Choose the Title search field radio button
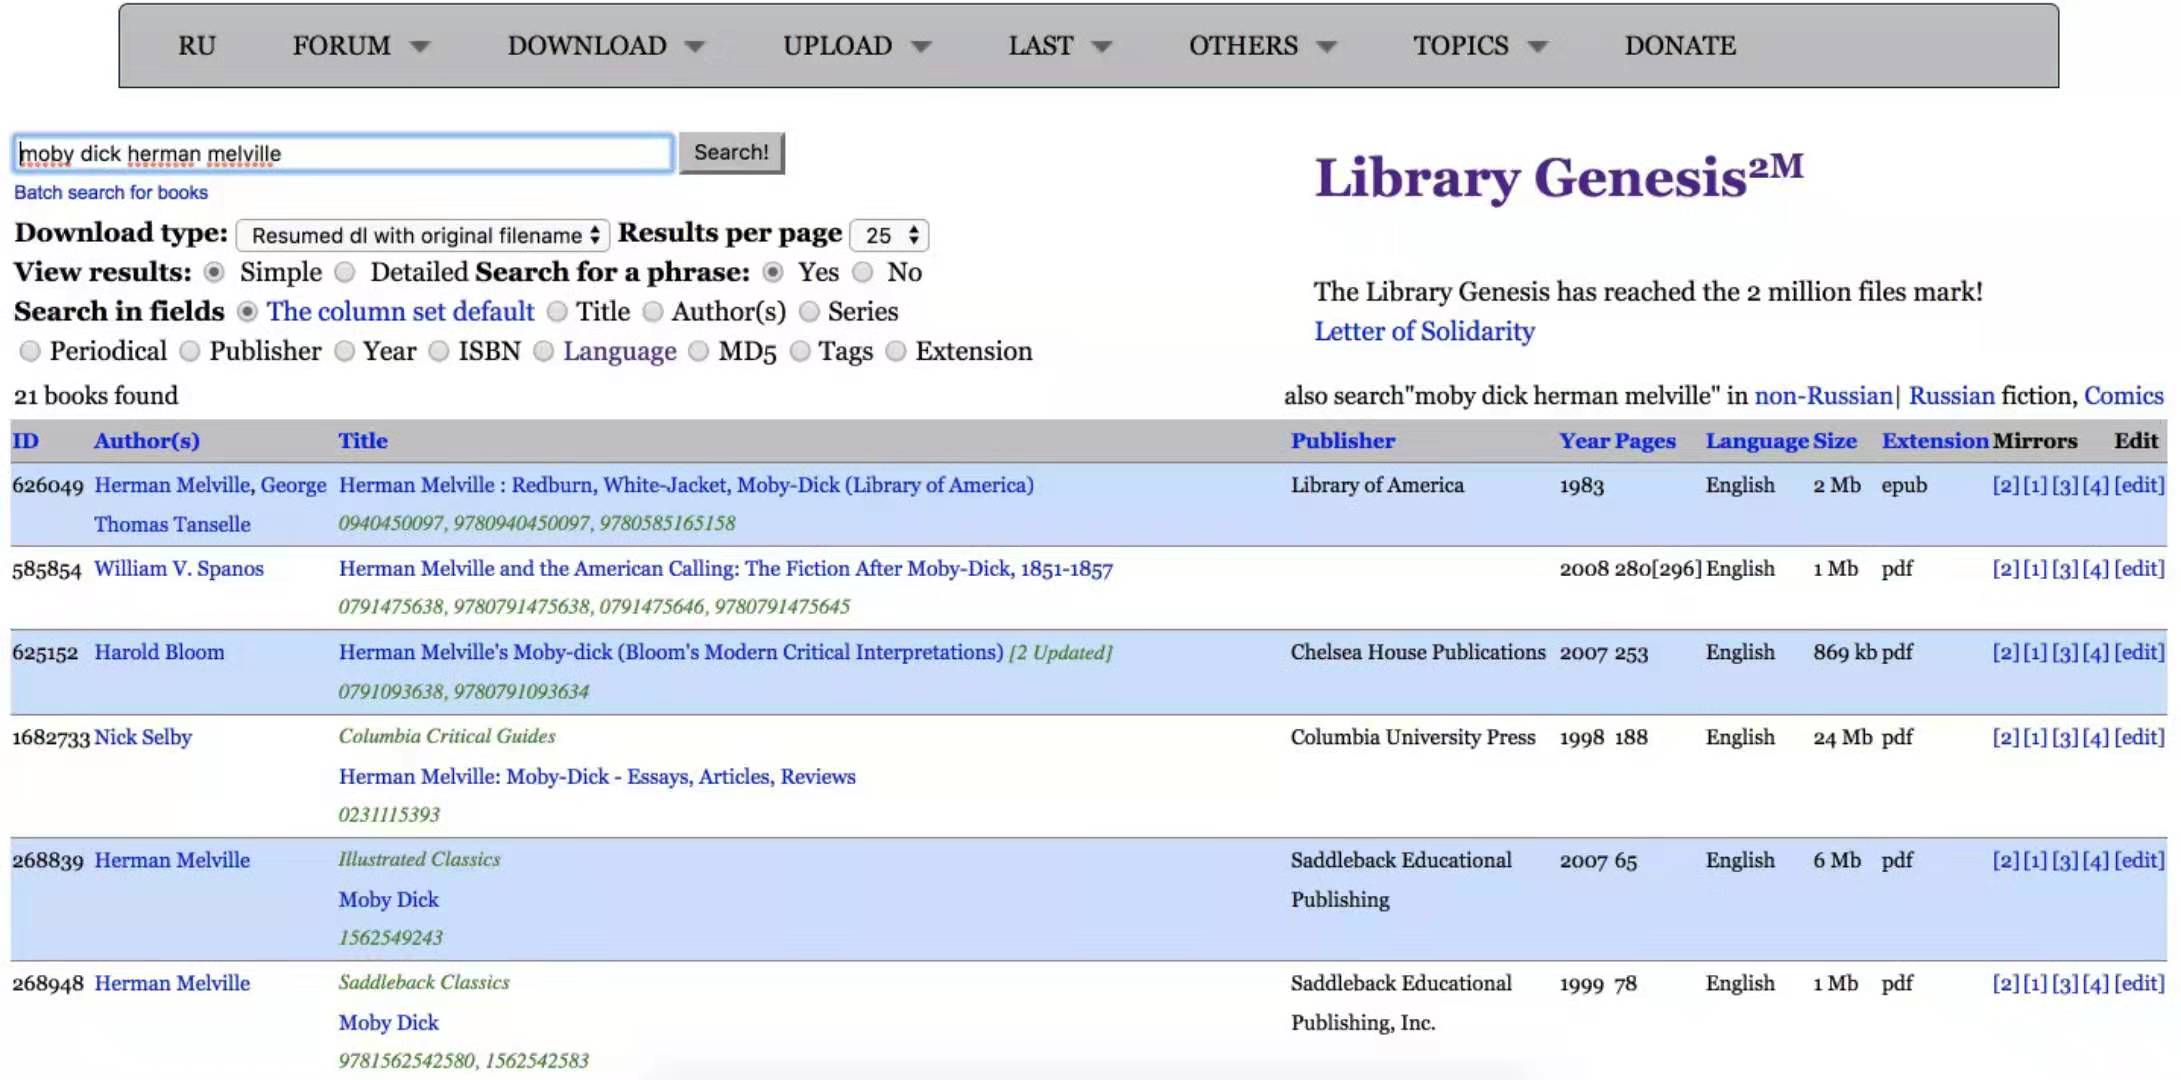The height and width of the screenshot is (1080, 2181). (x=557, y=312)
